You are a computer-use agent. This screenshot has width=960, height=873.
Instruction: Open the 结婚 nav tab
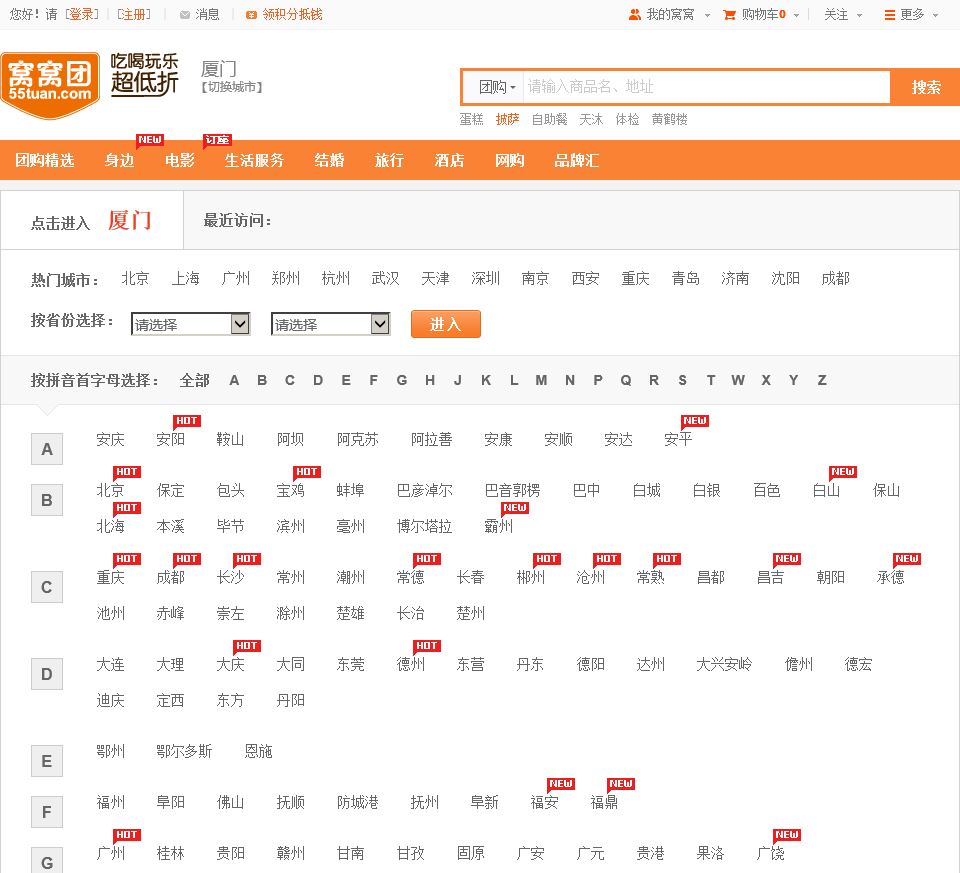(x=329, y=160)
